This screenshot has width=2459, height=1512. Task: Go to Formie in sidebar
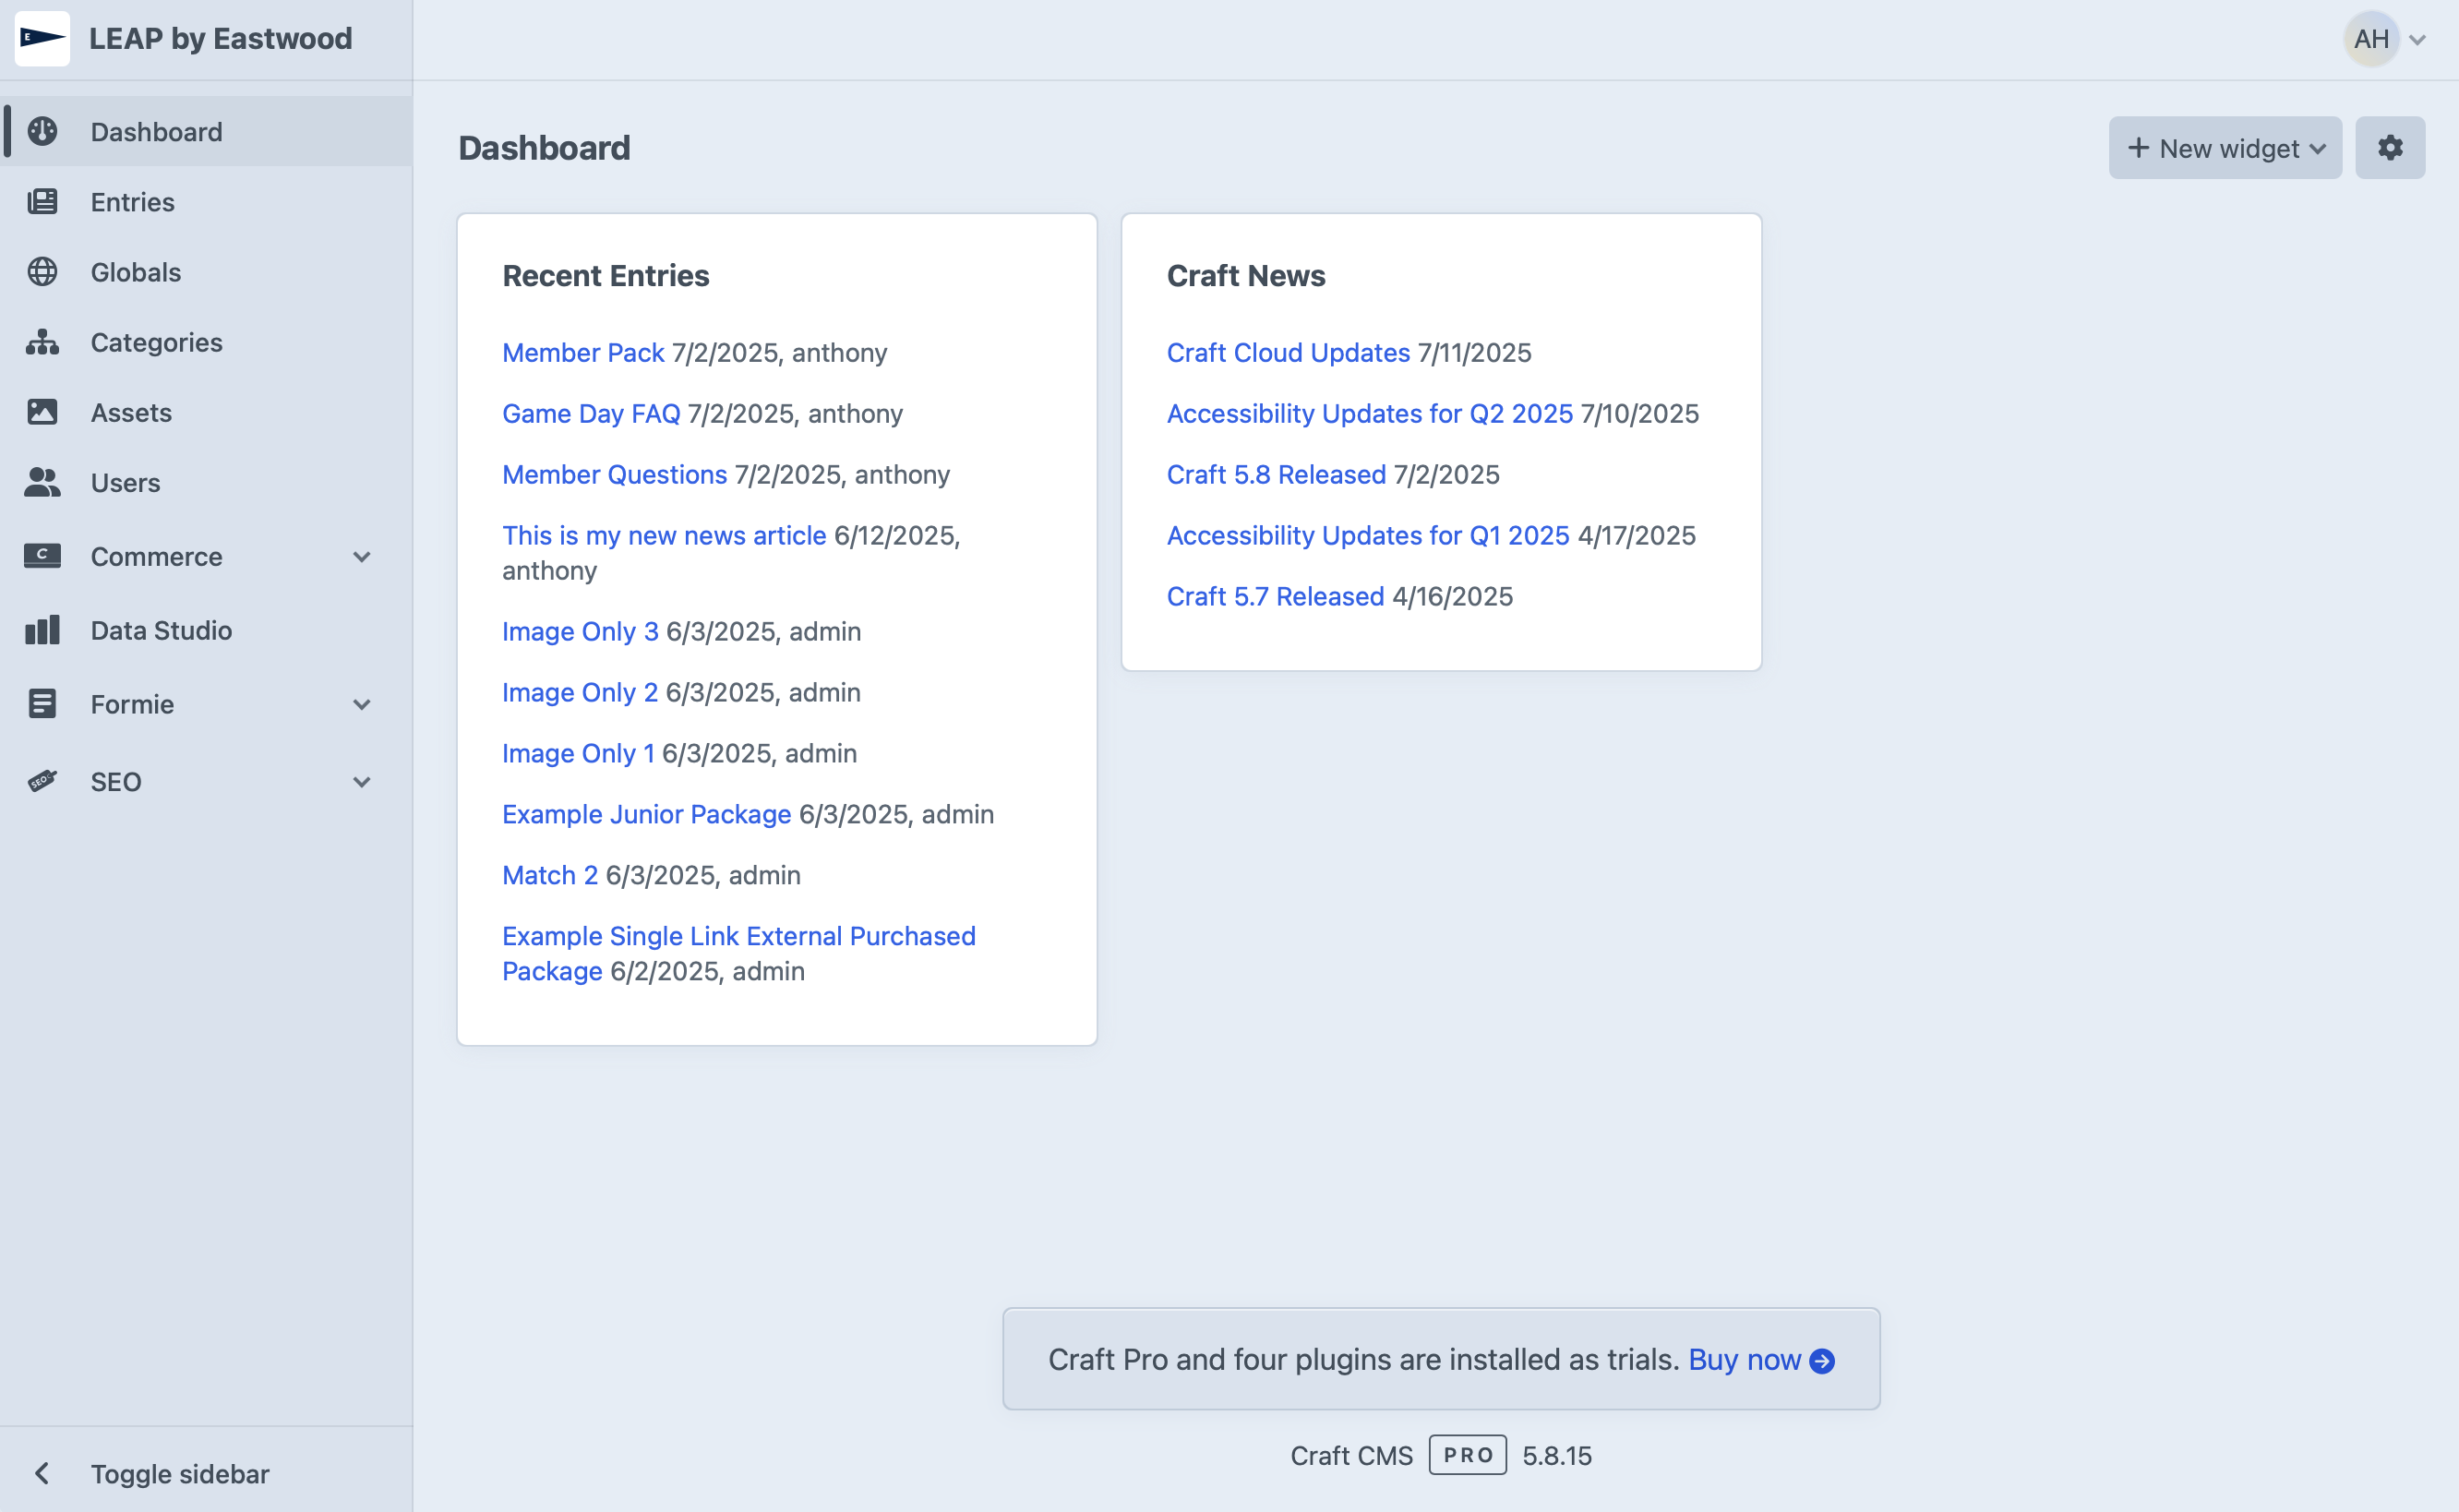[x=132, y=705]
